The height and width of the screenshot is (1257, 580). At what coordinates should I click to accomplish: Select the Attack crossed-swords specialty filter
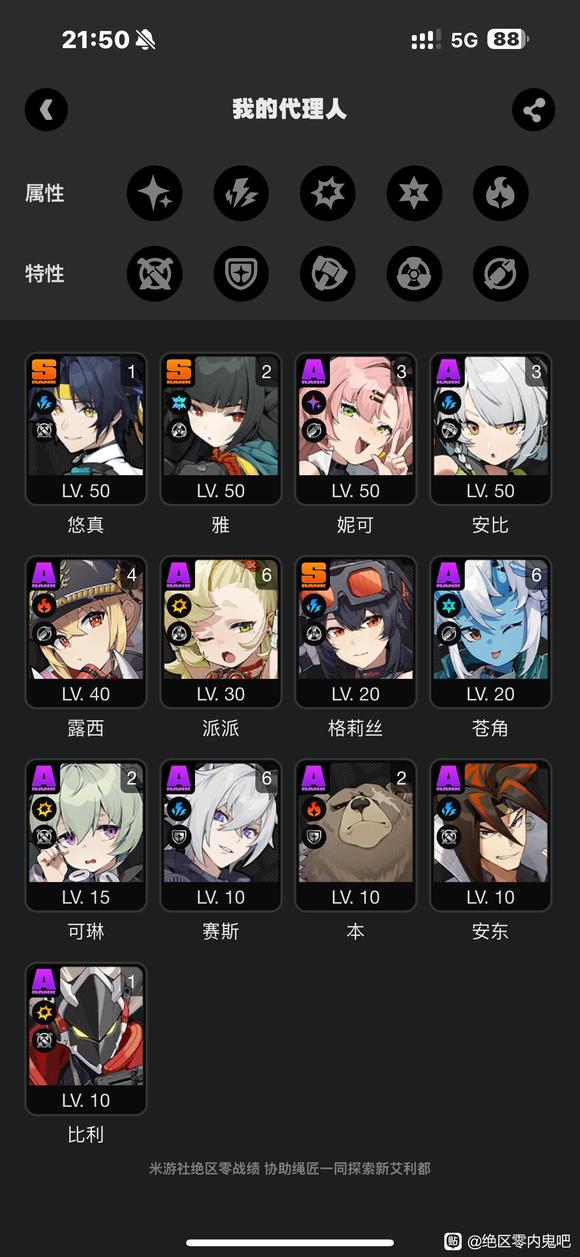click(154, 274)
